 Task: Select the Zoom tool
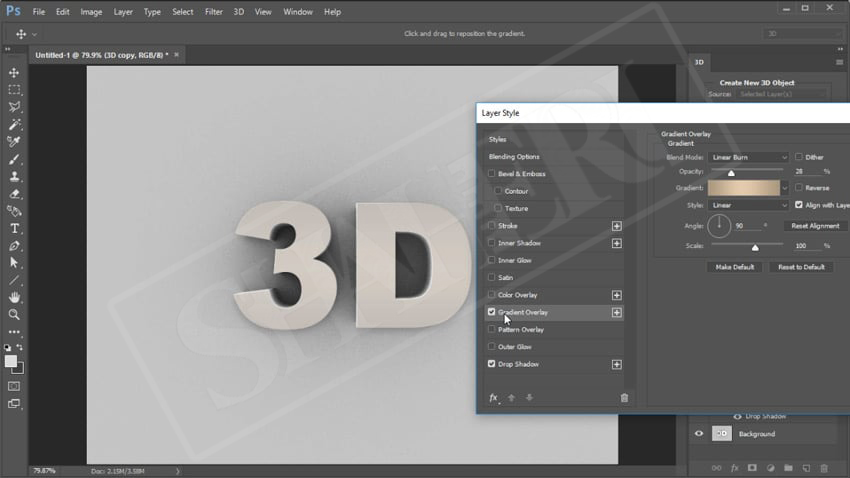(14, 314)
